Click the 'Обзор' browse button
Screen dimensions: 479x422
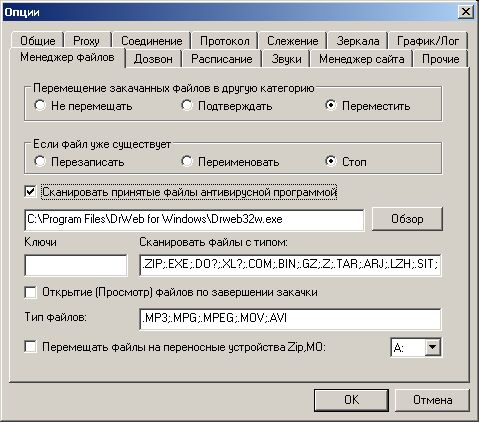pos(407,219)
